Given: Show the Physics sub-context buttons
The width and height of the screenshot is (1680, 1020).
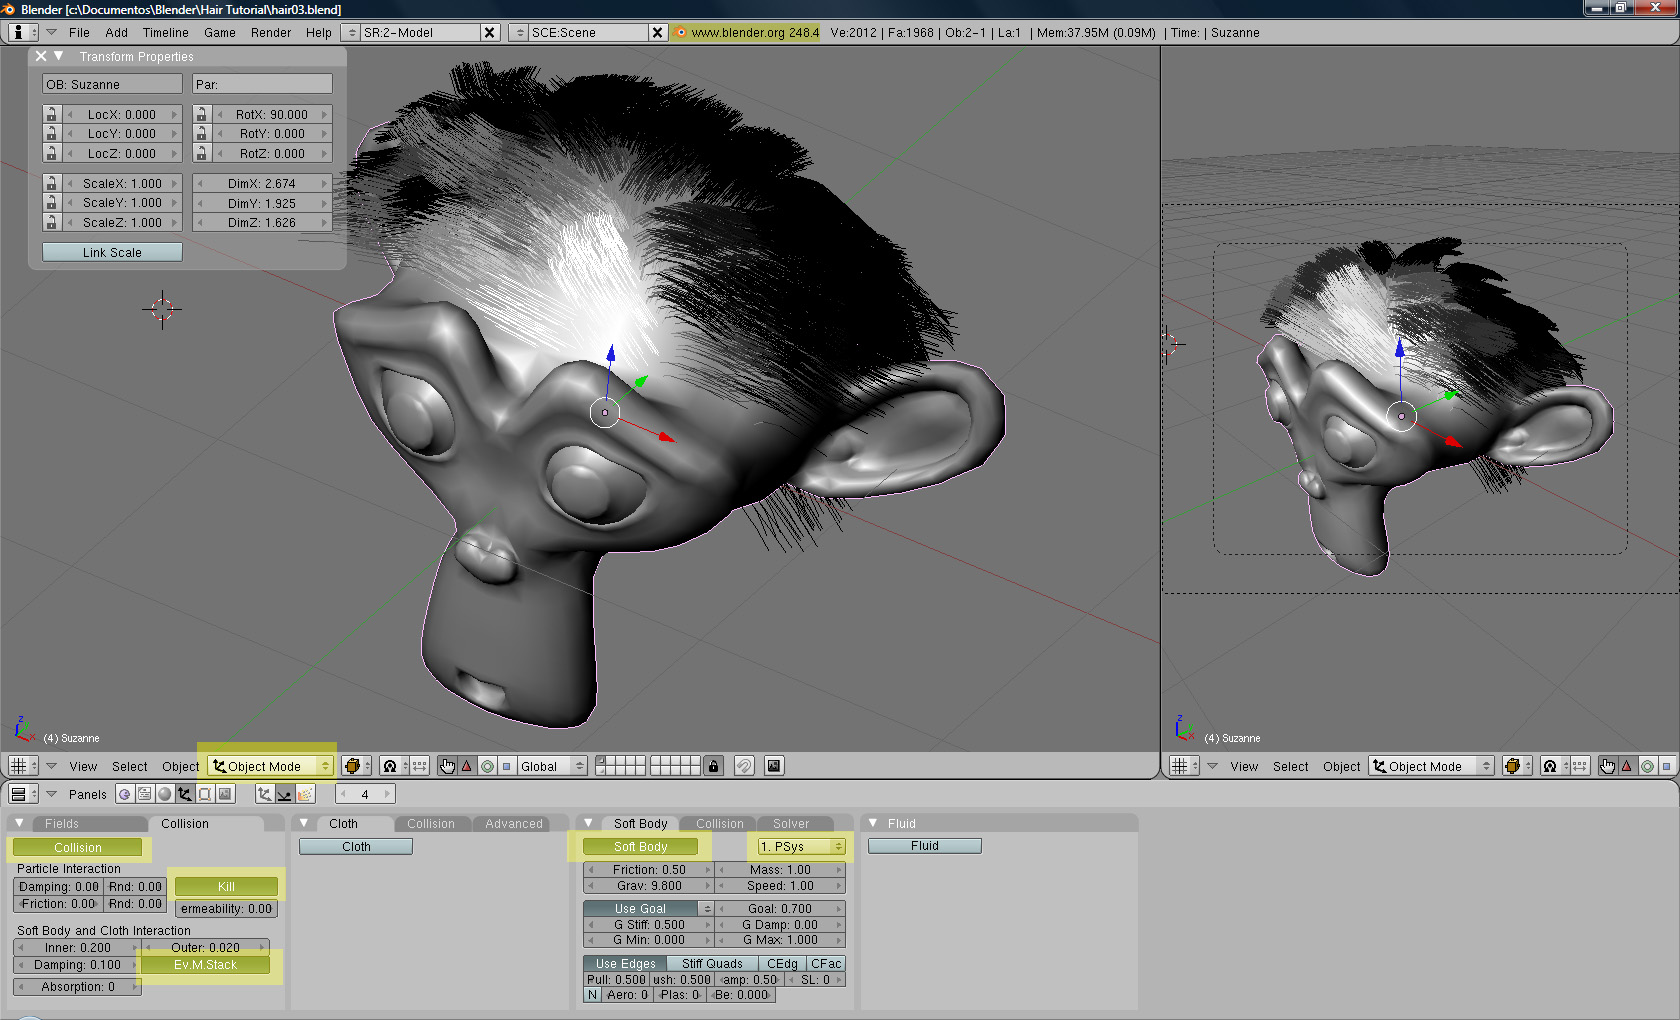Looking at the screenshot, I should pos(284,794).
